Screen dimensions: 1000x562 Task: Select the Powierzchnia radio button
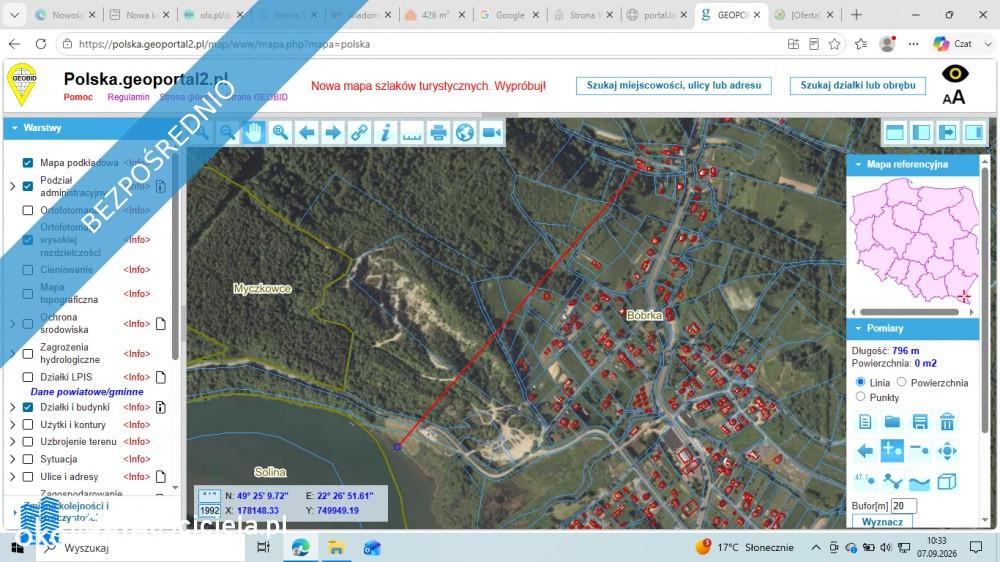[x=902, y=382]
